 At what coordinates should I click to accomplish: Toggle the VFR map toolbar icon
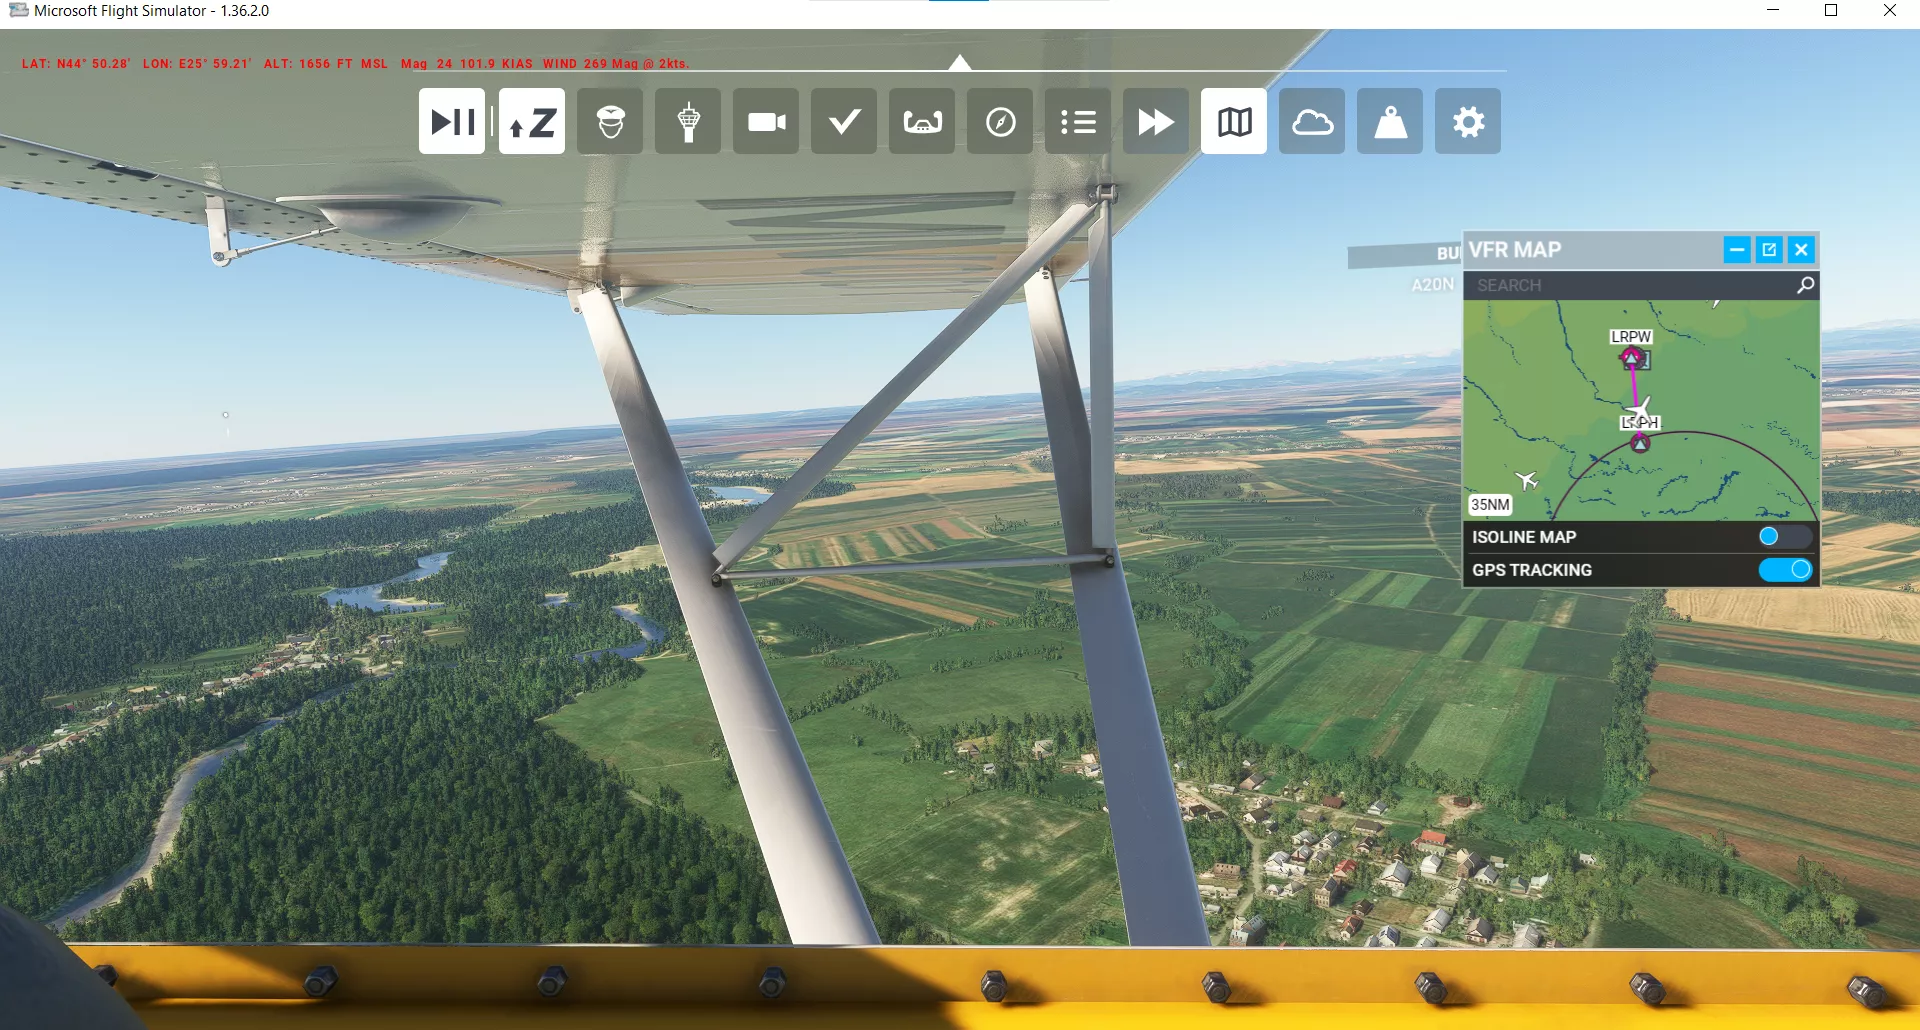(1234, 121)
